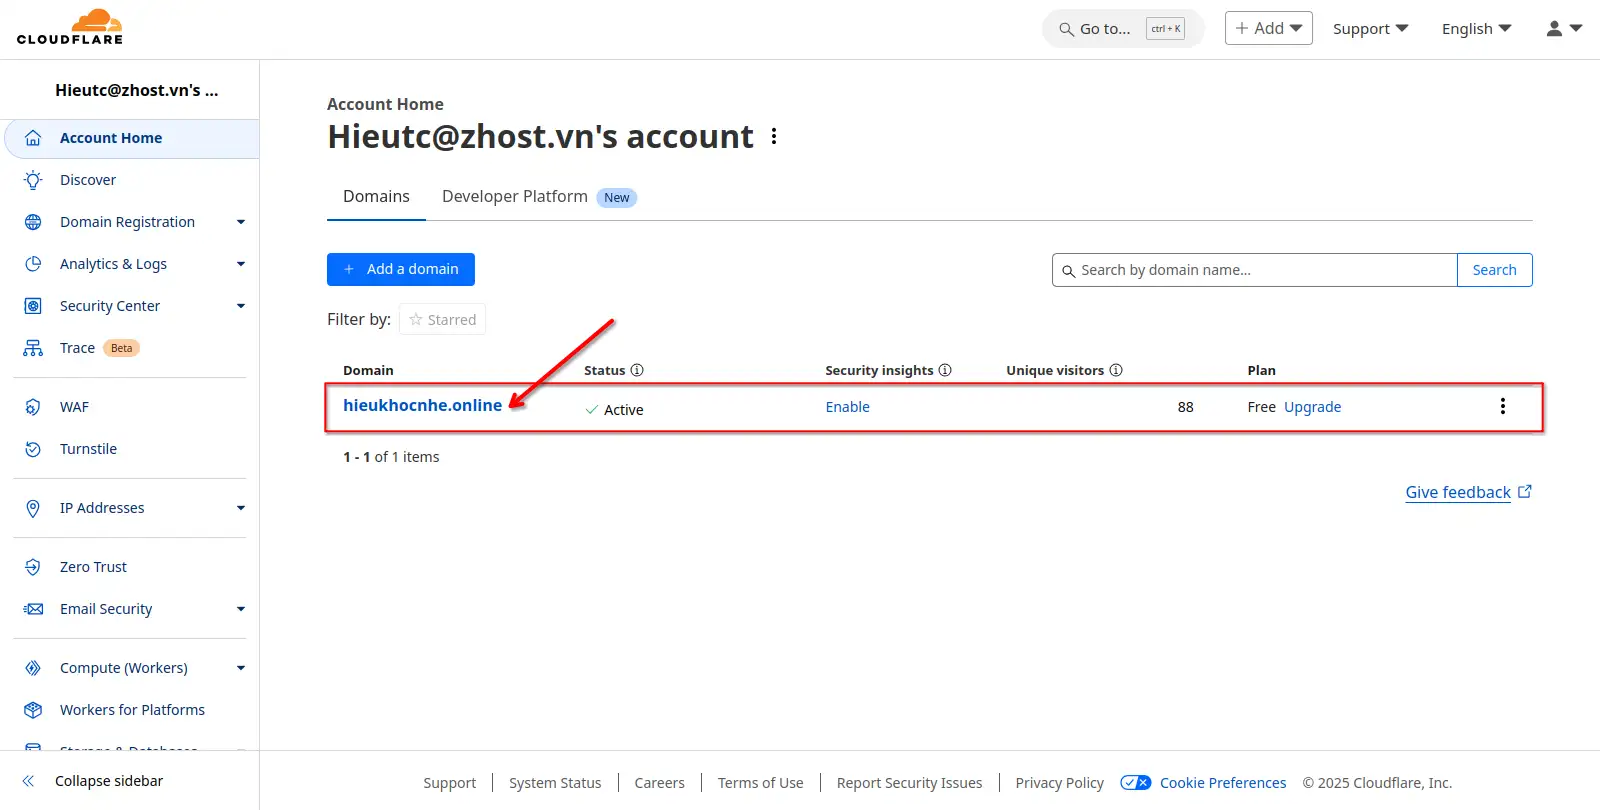This screenshot has height=810, width=1600.
Task: Open the Add dropdown menu
Action: click(1268, 28)
